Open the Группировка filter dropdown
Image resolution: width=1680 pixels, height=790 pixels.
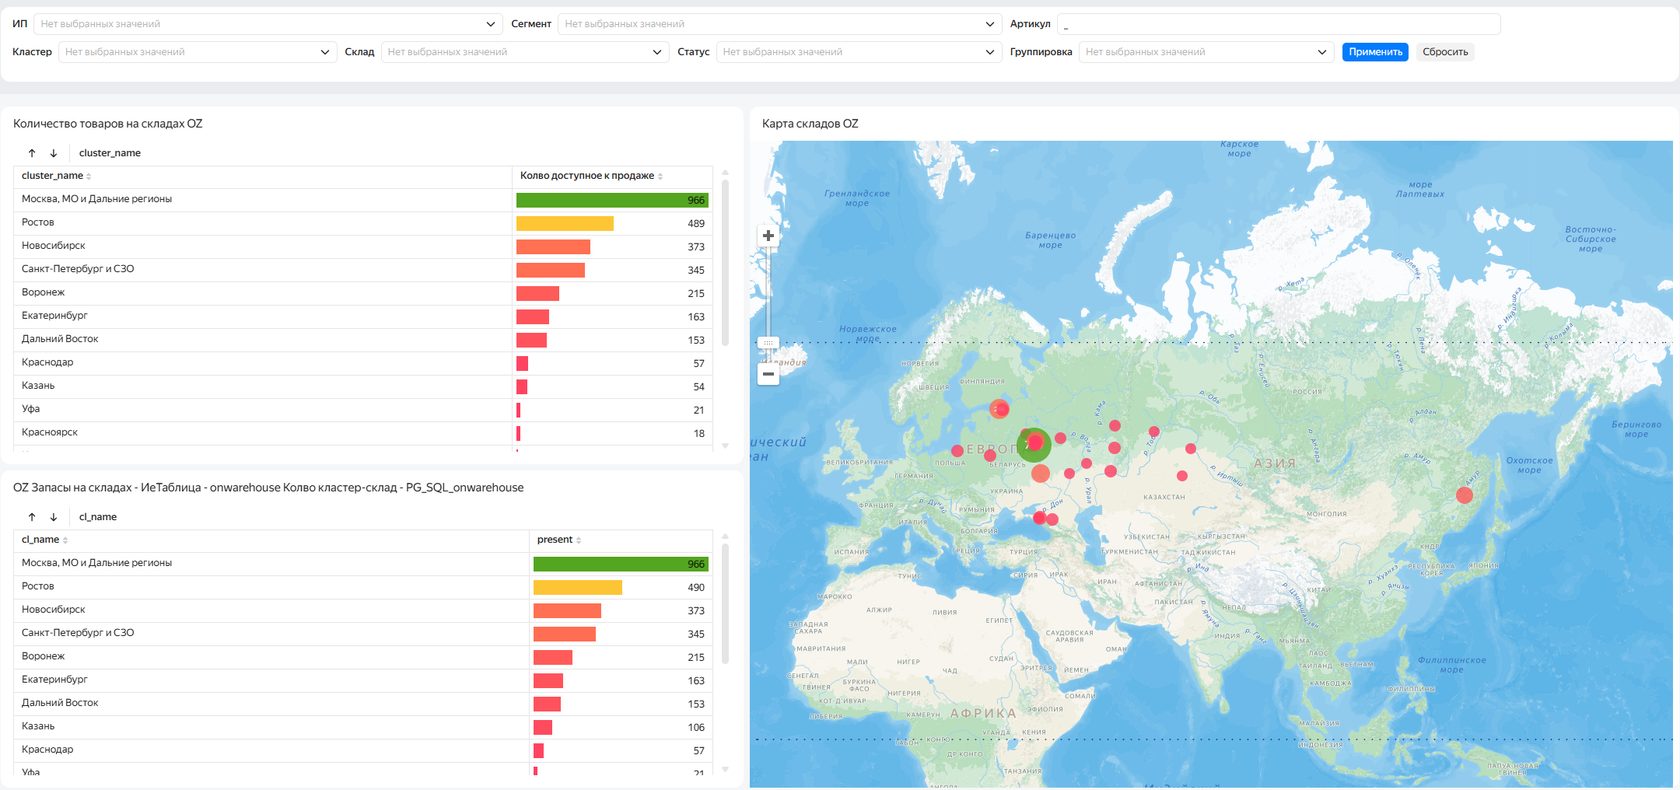(x=1206, y=52)
